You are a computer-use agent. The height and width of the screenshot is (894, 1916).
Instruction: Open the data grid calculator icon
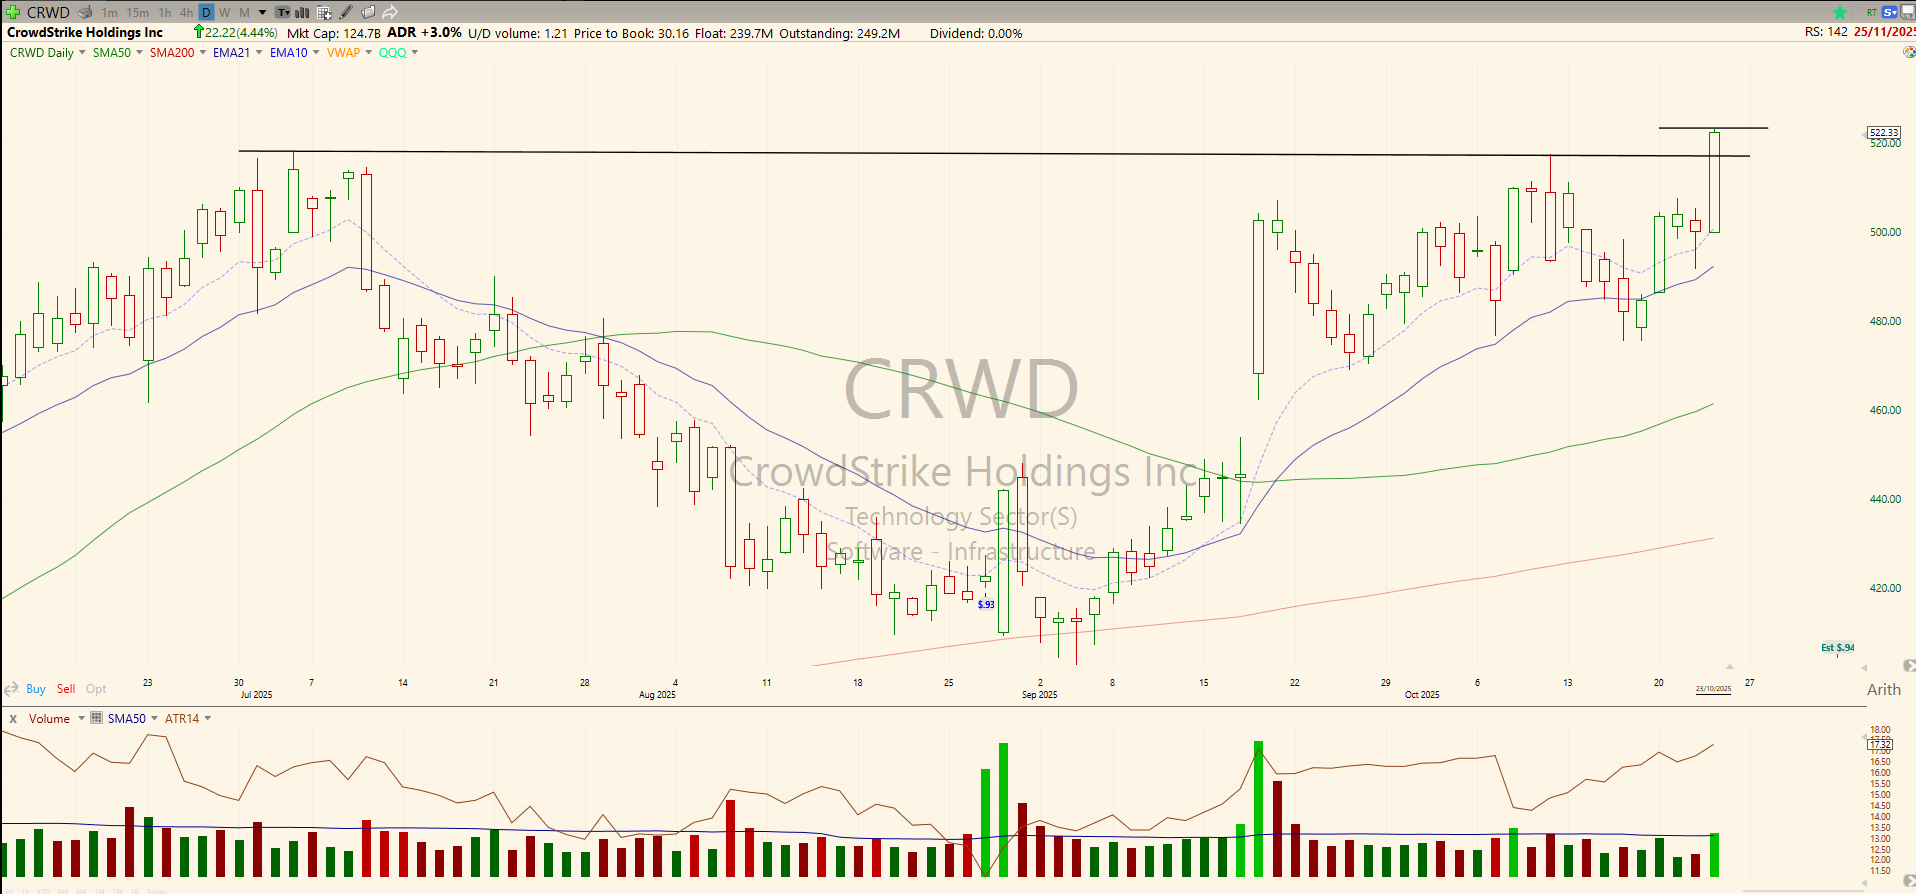[324, 12]
